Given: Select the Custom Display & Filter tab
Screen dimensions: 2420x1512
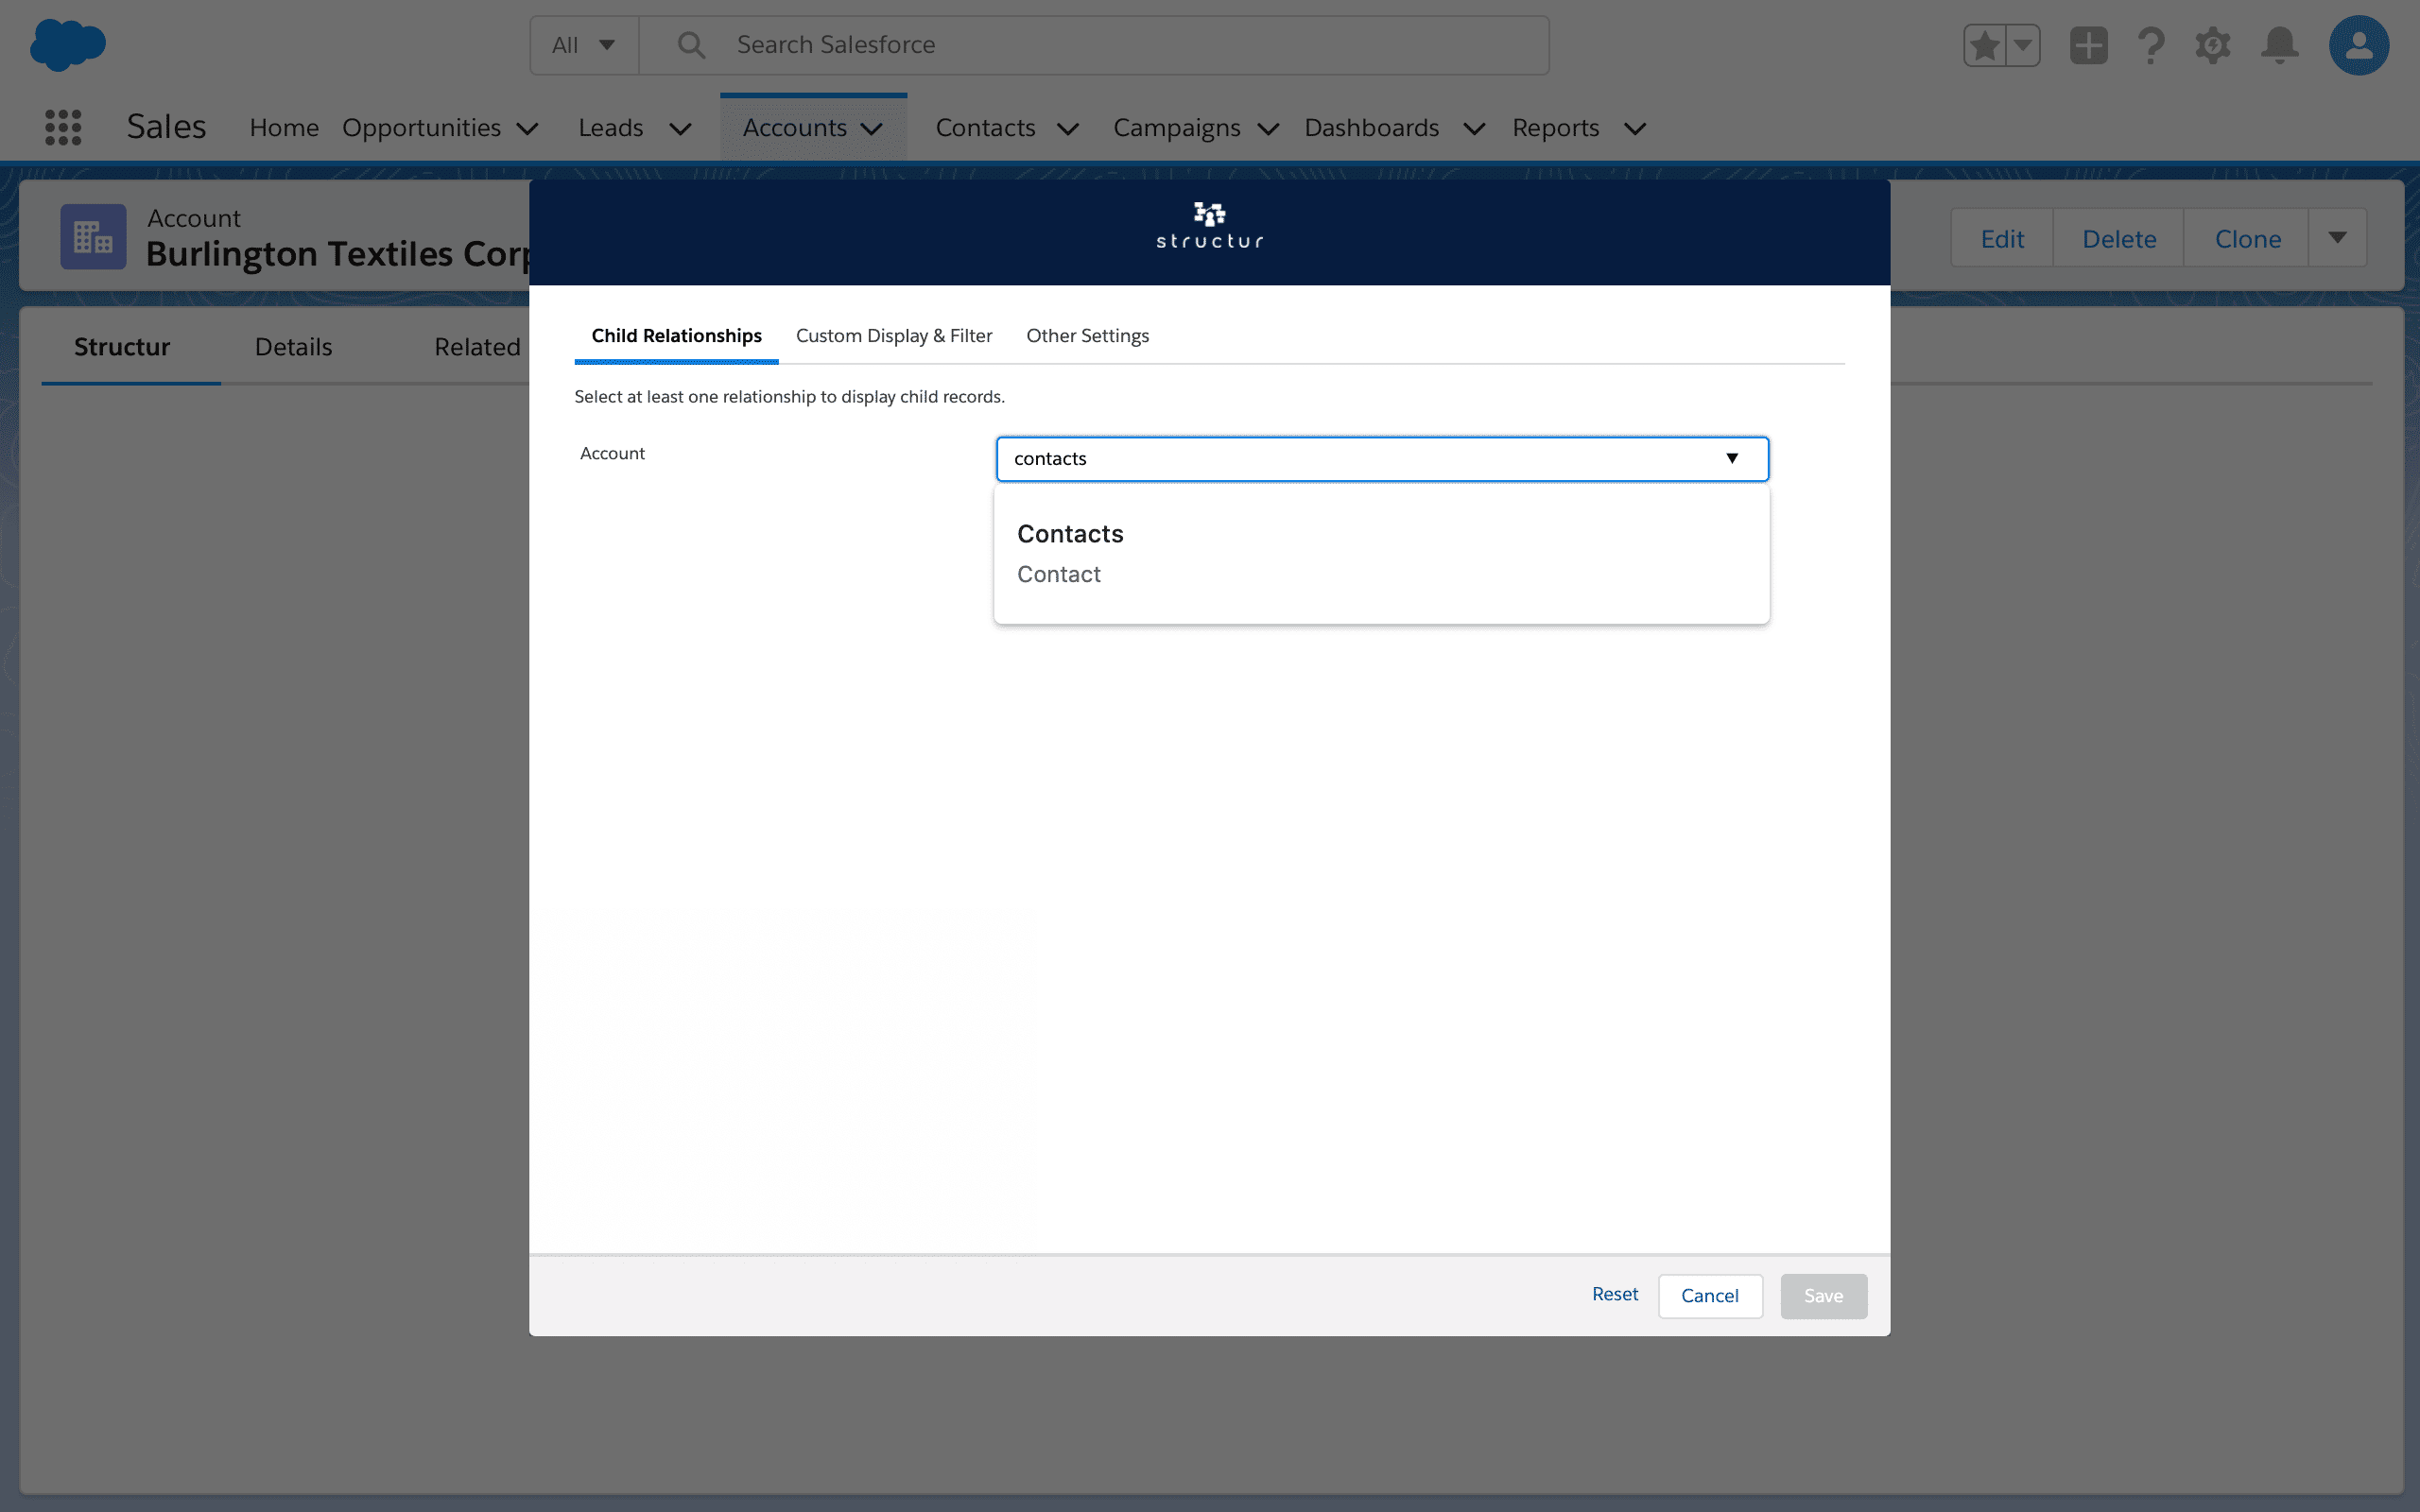Looking at the screenshot, I should pos(894,336).
